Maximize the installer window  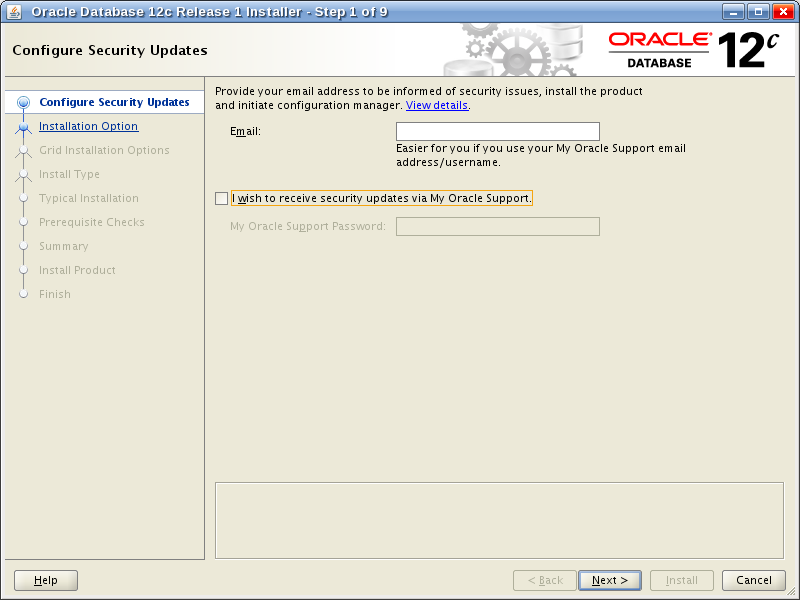pos(759,12)
